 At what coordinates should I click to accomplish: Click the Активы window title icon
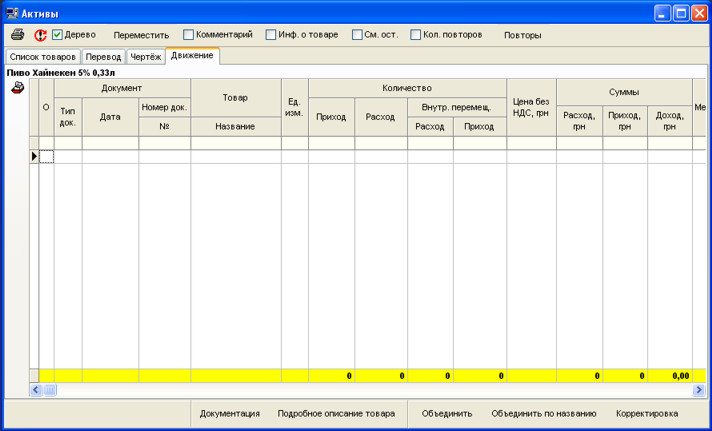[x=11, y=11]
